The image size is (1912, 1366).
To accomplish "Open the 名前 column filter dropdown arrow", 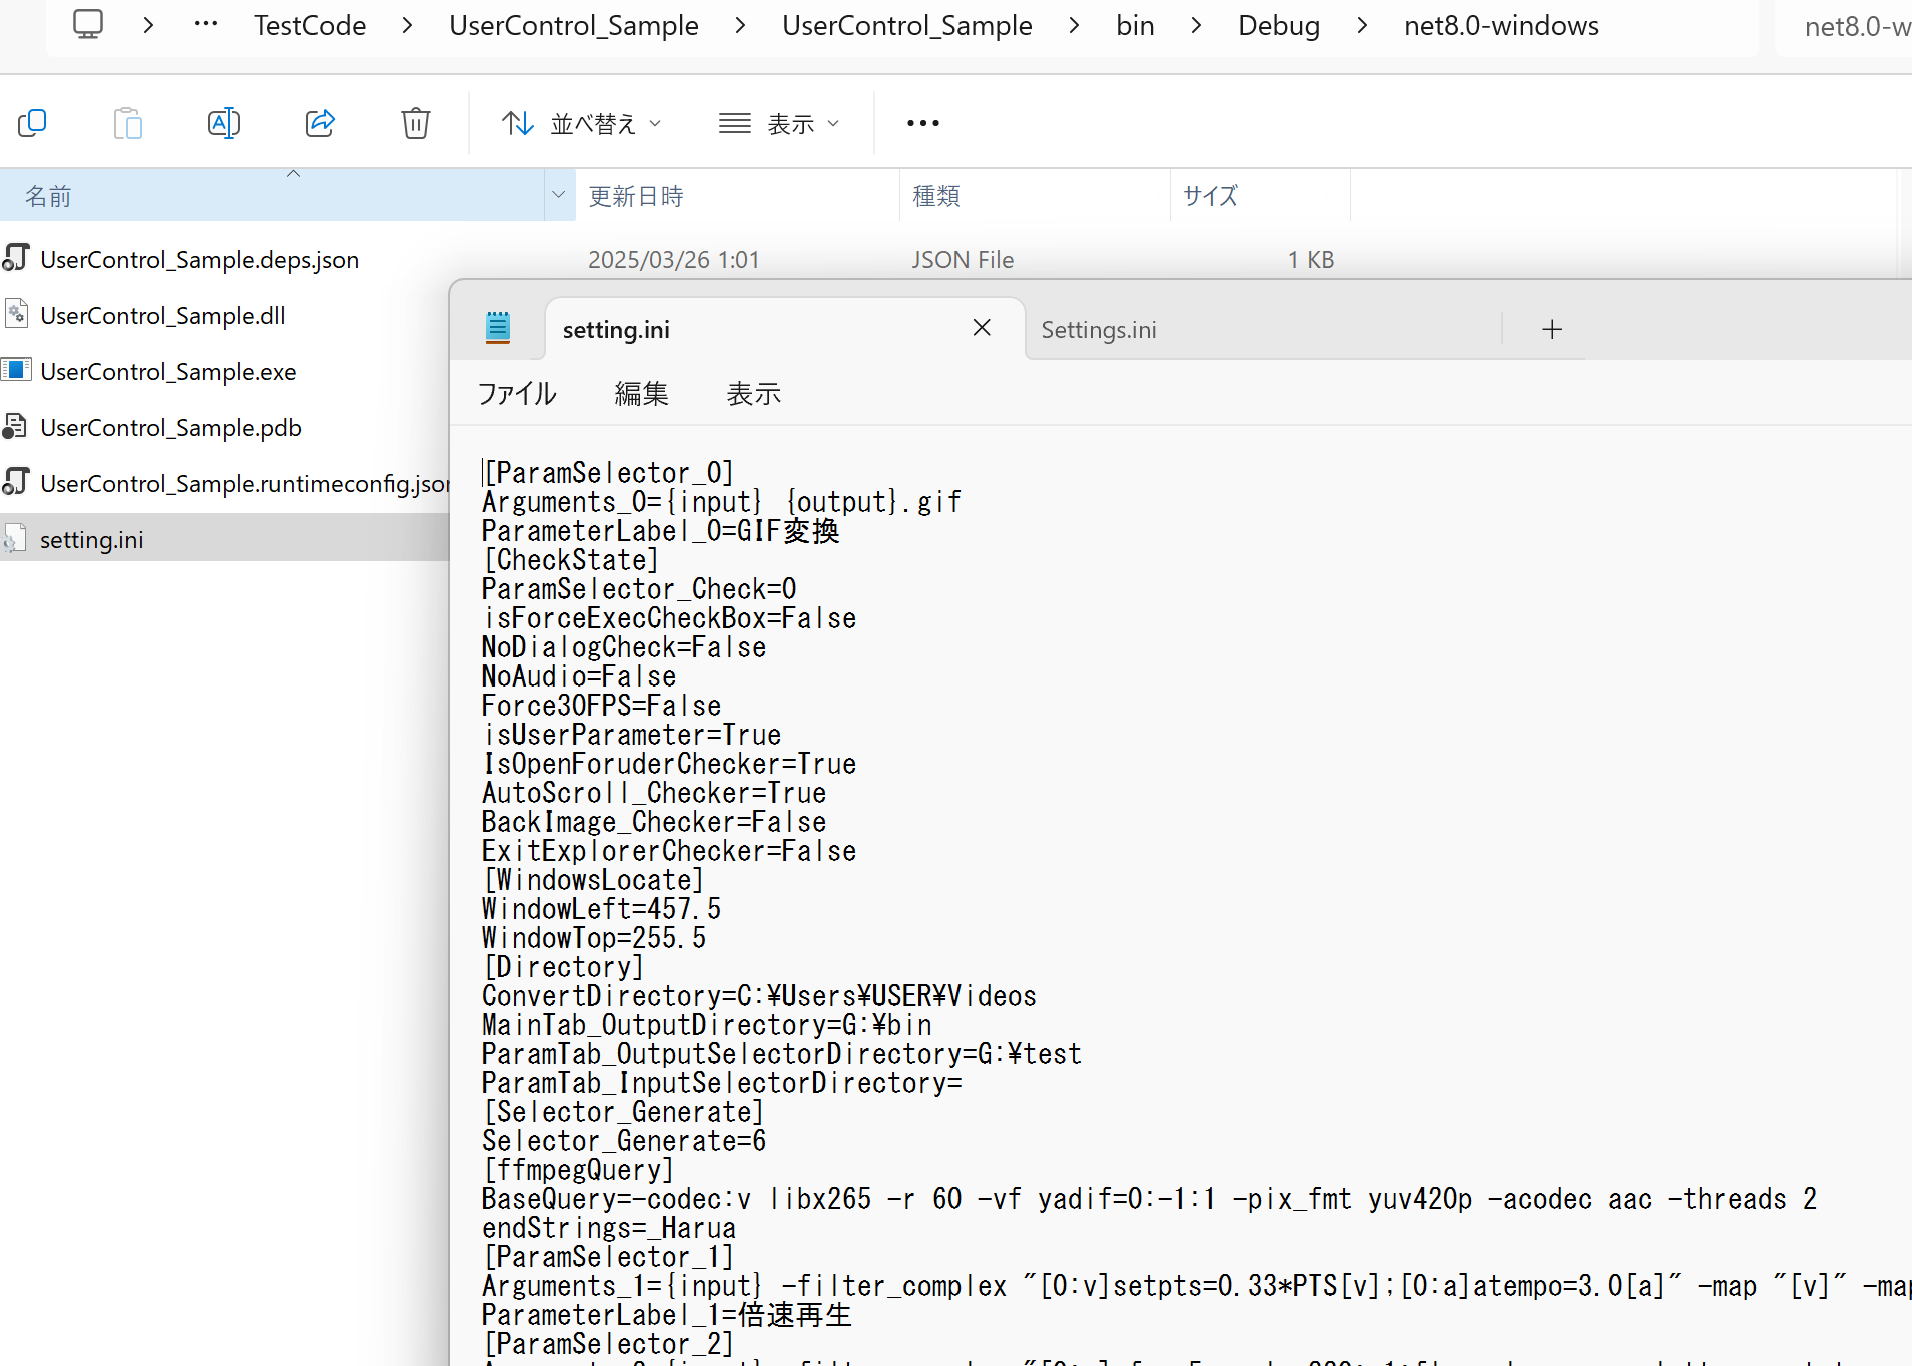I will tap(559, 196).
